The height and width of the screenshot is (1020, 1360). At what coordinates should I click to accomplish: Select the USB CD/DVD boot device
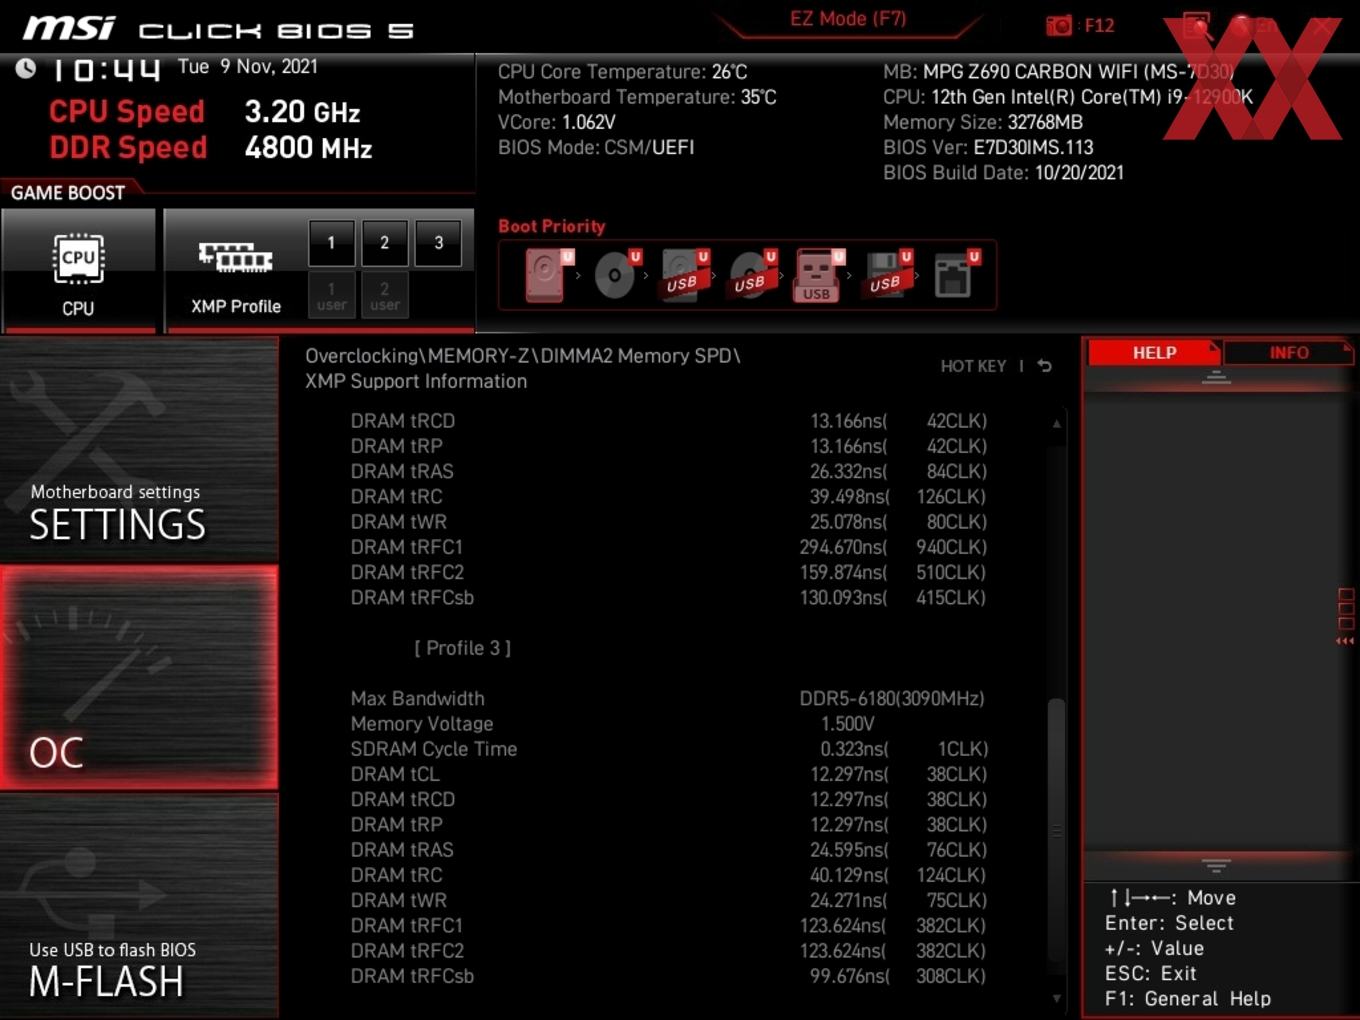point(752,275)
